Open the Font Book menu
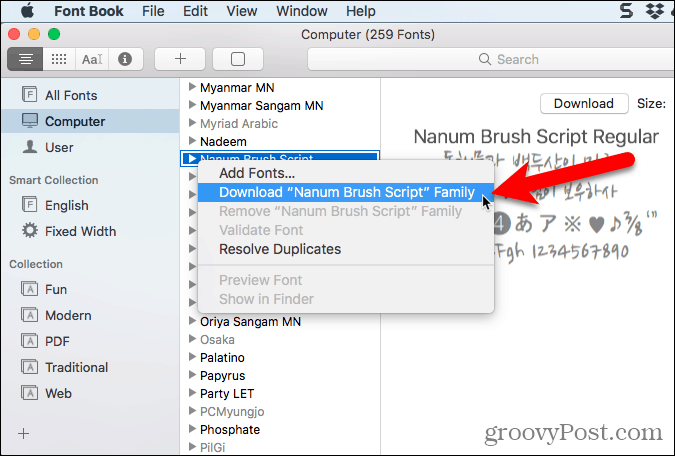Image resolution: width=675 pixels, height=456 pixels. [89, 11]
